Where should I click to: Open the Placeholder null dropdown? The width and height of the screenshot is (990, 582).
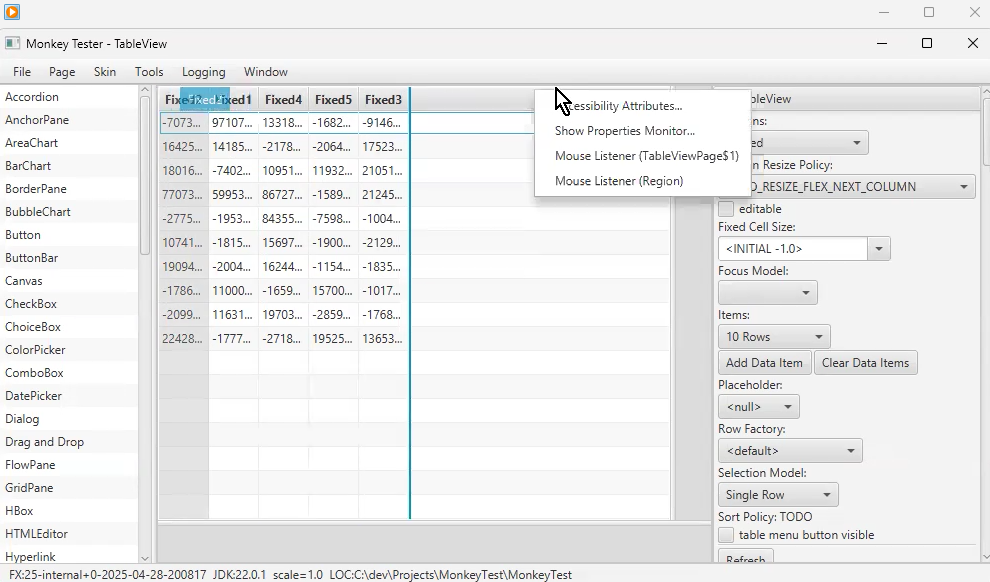[758, 407]
